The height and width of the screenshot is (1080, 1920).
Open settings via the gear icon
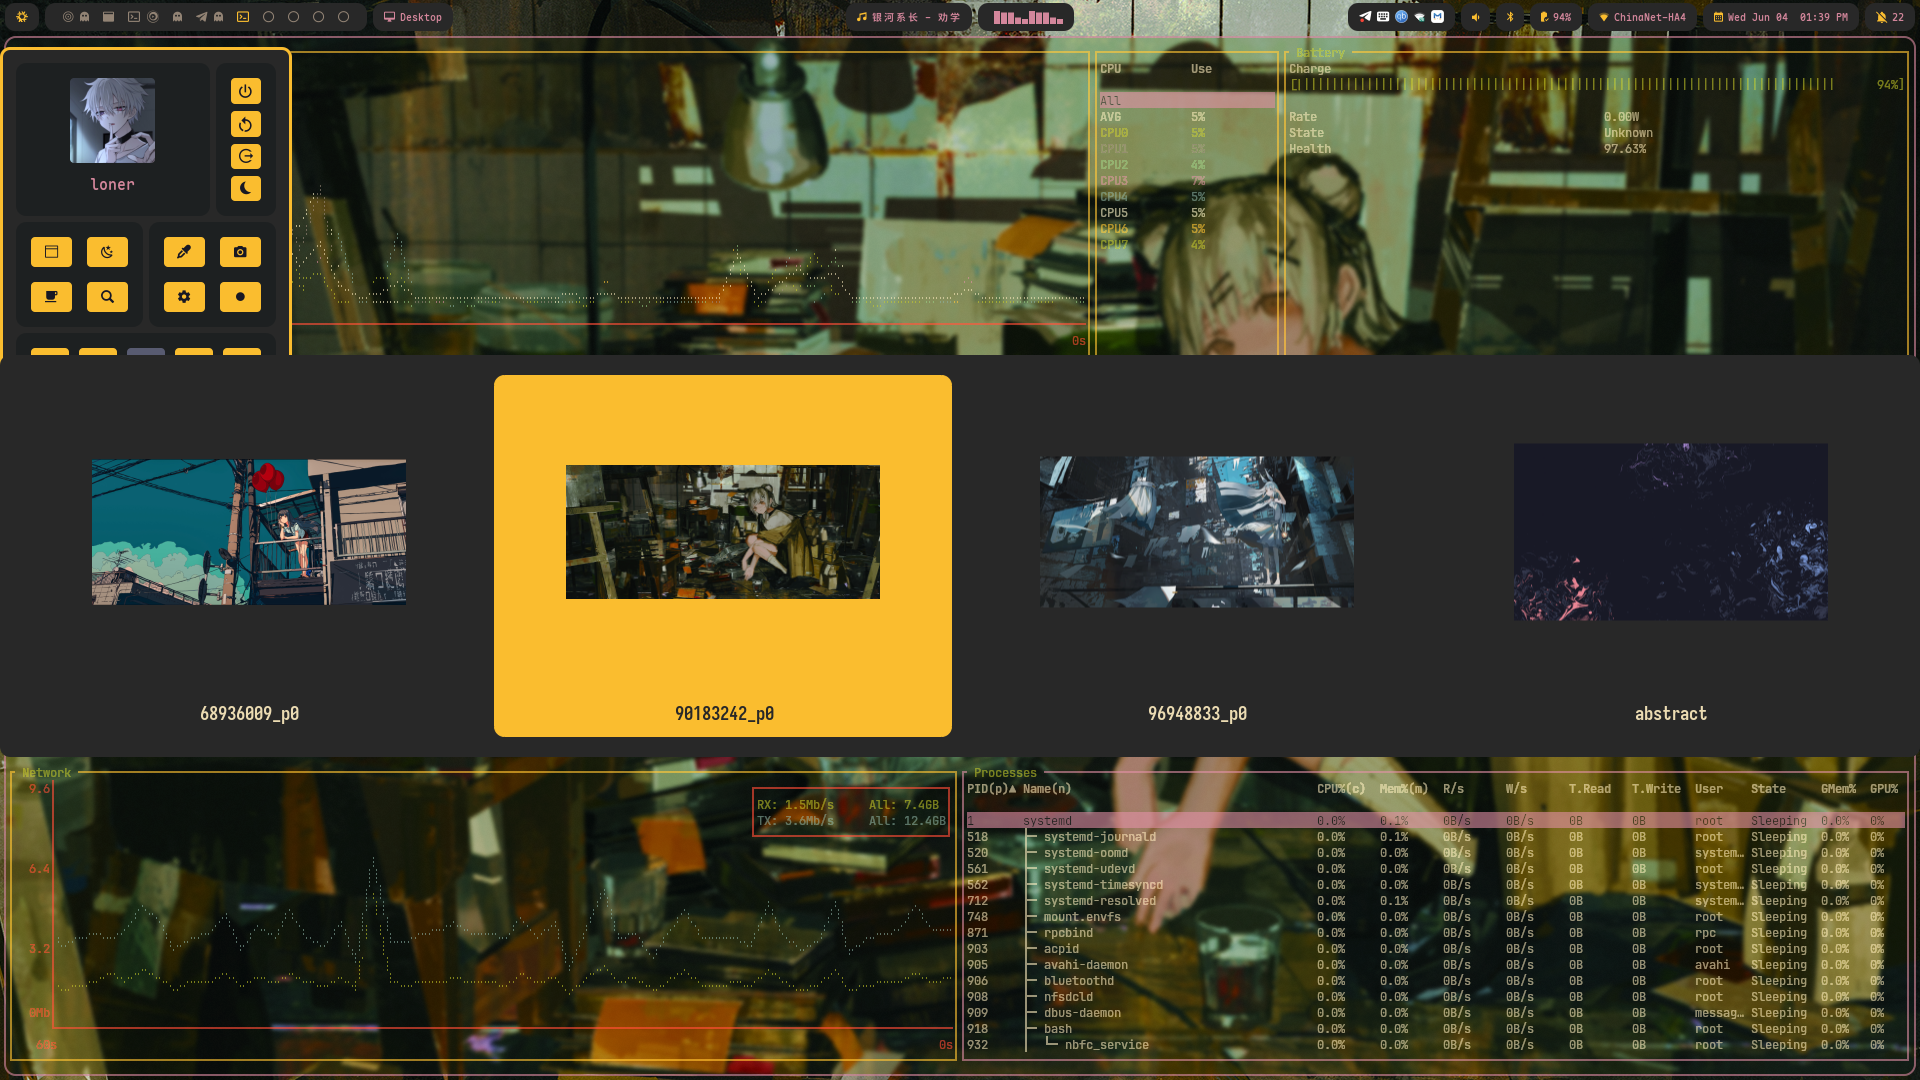pos(184,297)
